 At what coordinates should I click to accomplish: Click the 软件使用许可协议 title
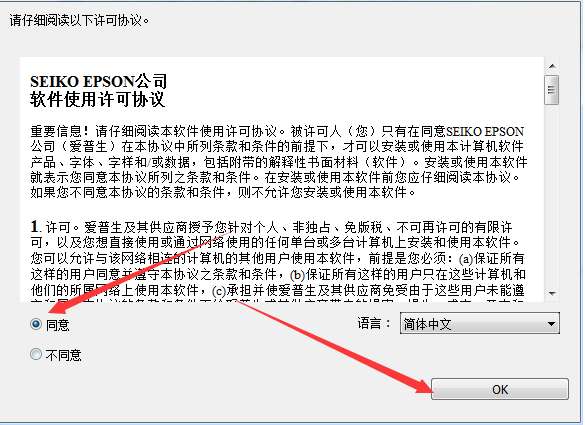click(97, 99)
